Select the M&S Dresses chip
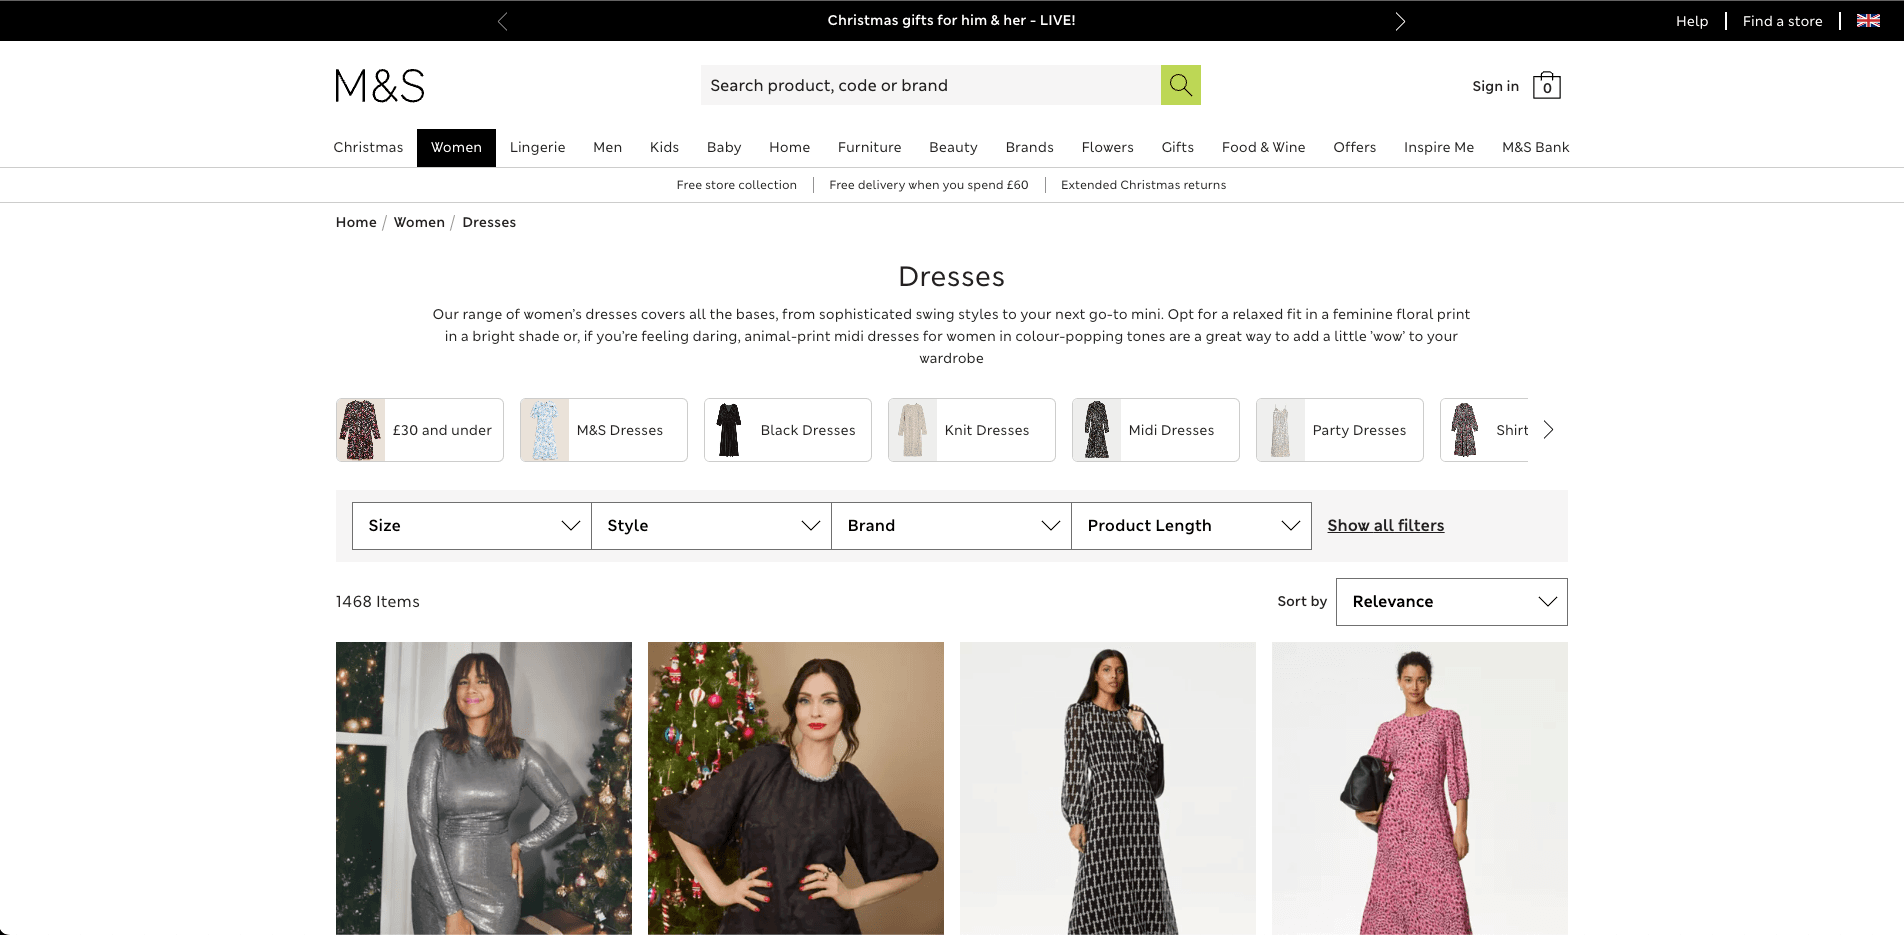Viewport: 1904px width, 935px height. tap(604, 430)
